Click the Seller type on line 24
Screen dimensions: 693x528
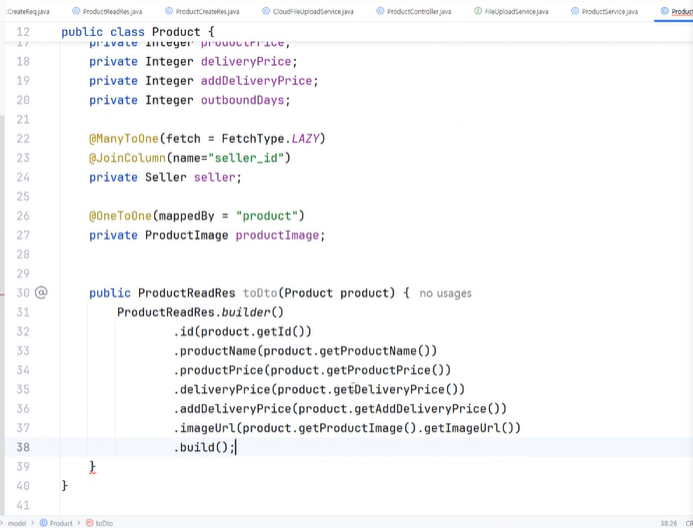pyautogui.click(x=166, y=177)
